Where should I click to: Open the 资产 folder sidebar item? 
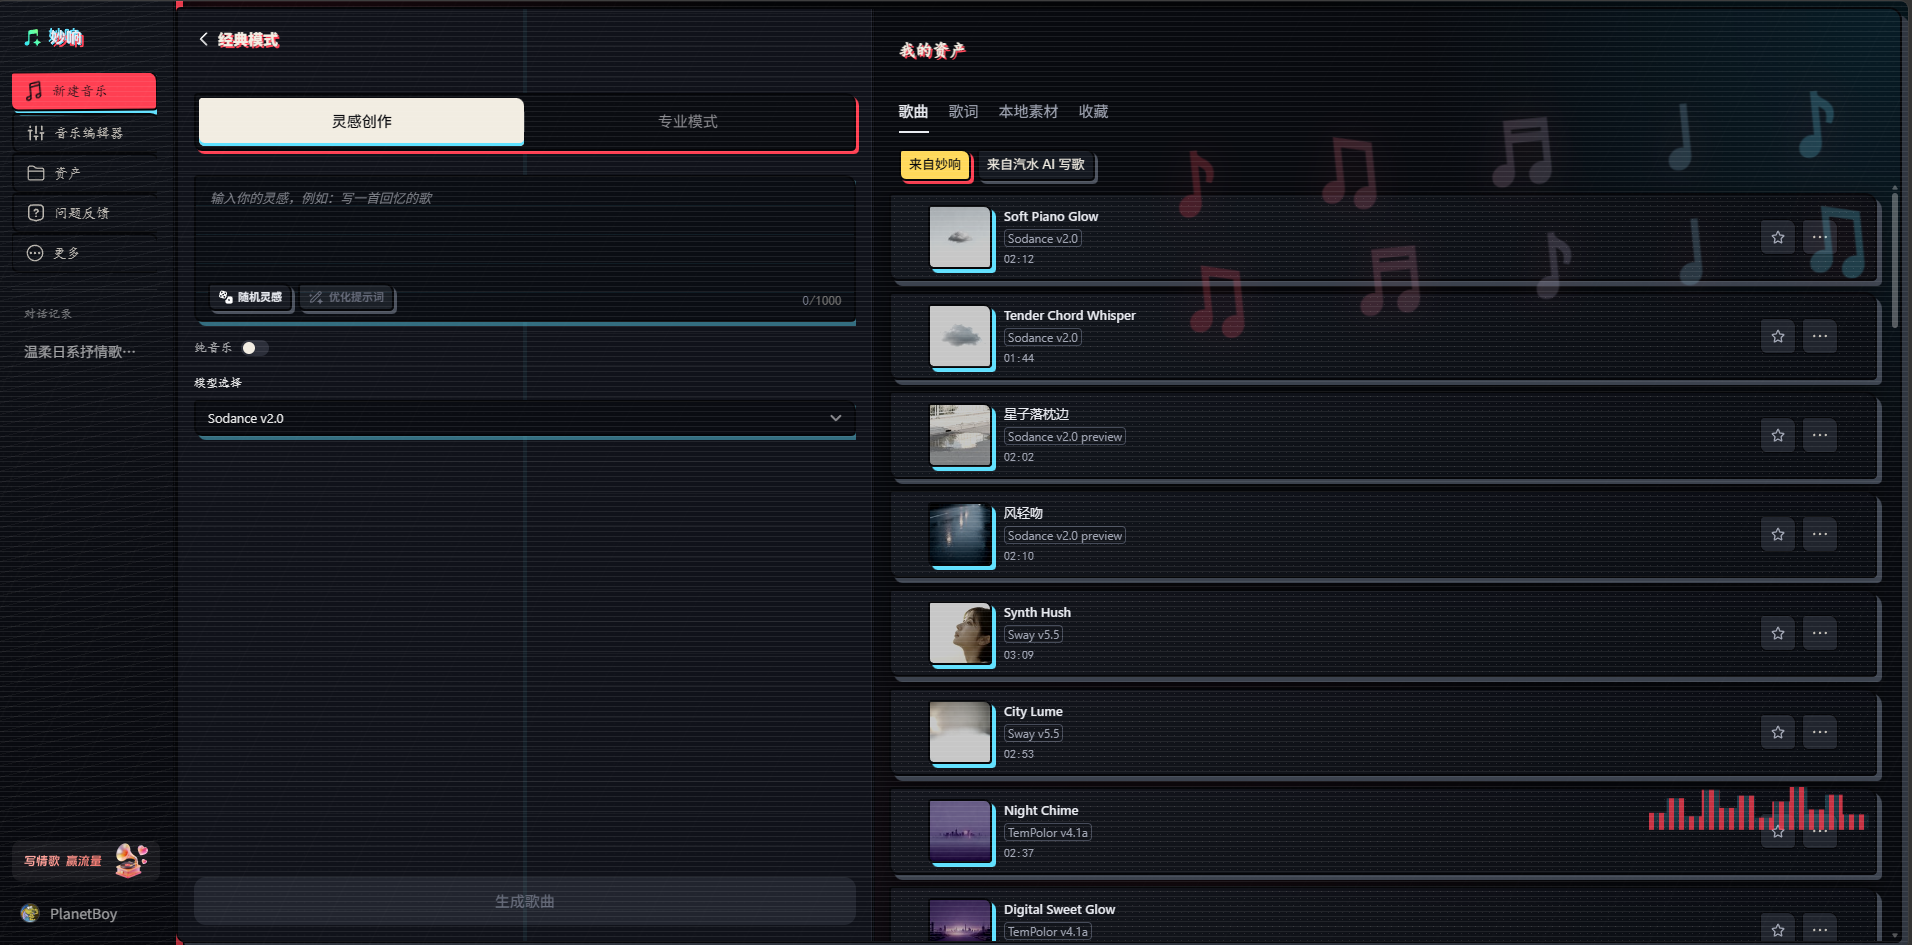coord(84,173)
